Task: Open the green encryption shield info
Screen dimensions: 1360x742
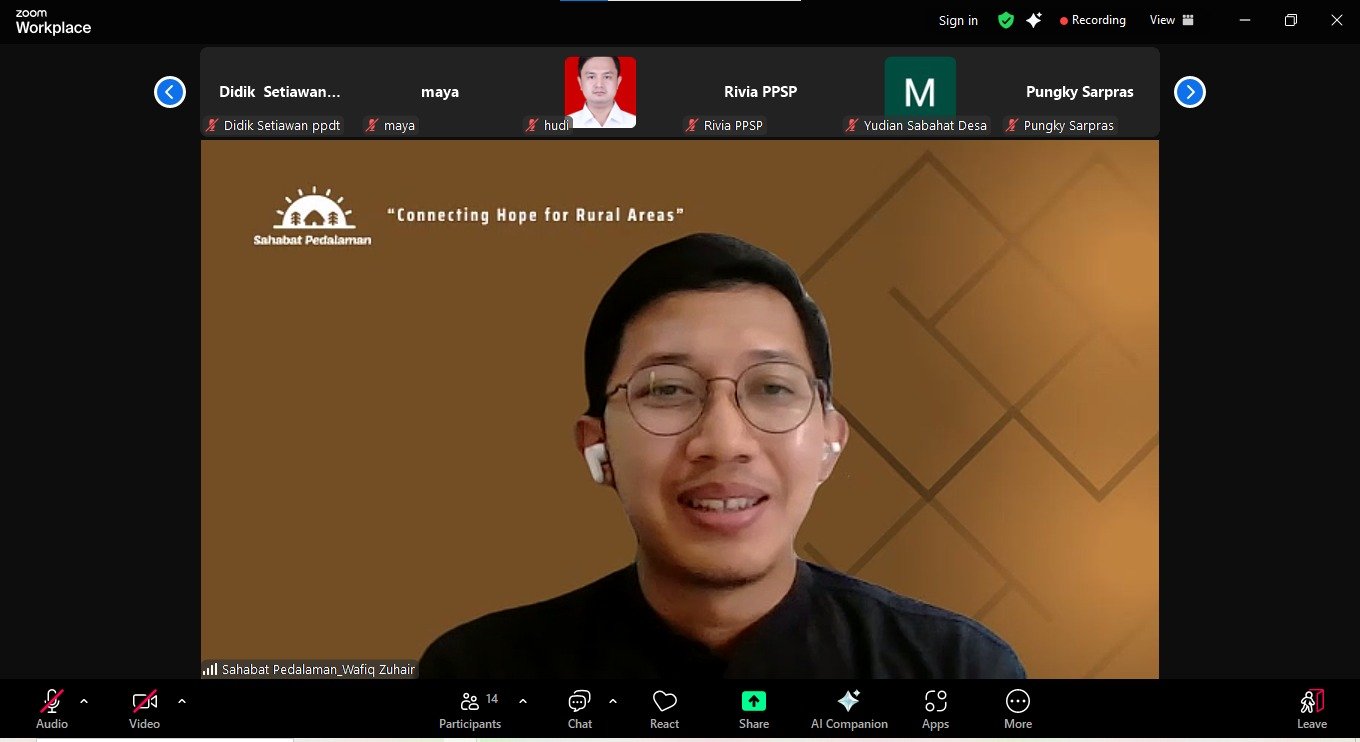Action: click(1006, 20)
